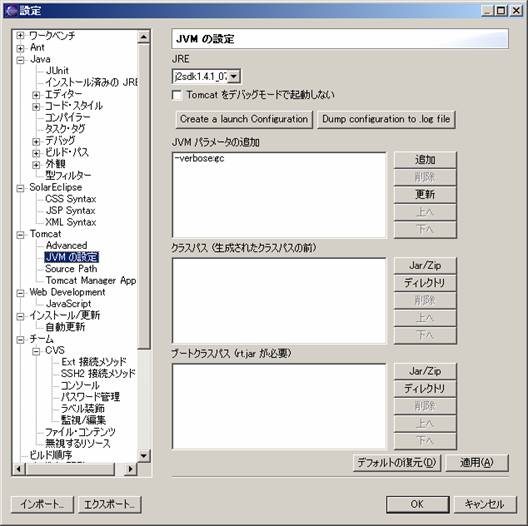Select タスク・タグ preference page
Screen dimensions: 528x526
pyautogui.click(x=65, y=129)
